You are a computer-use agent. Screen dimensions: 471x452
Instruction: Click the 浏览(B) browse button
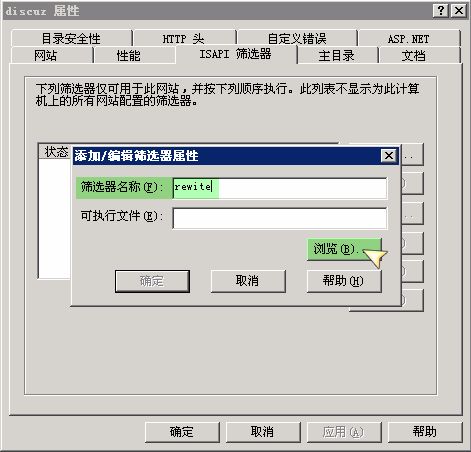point(344,249)
